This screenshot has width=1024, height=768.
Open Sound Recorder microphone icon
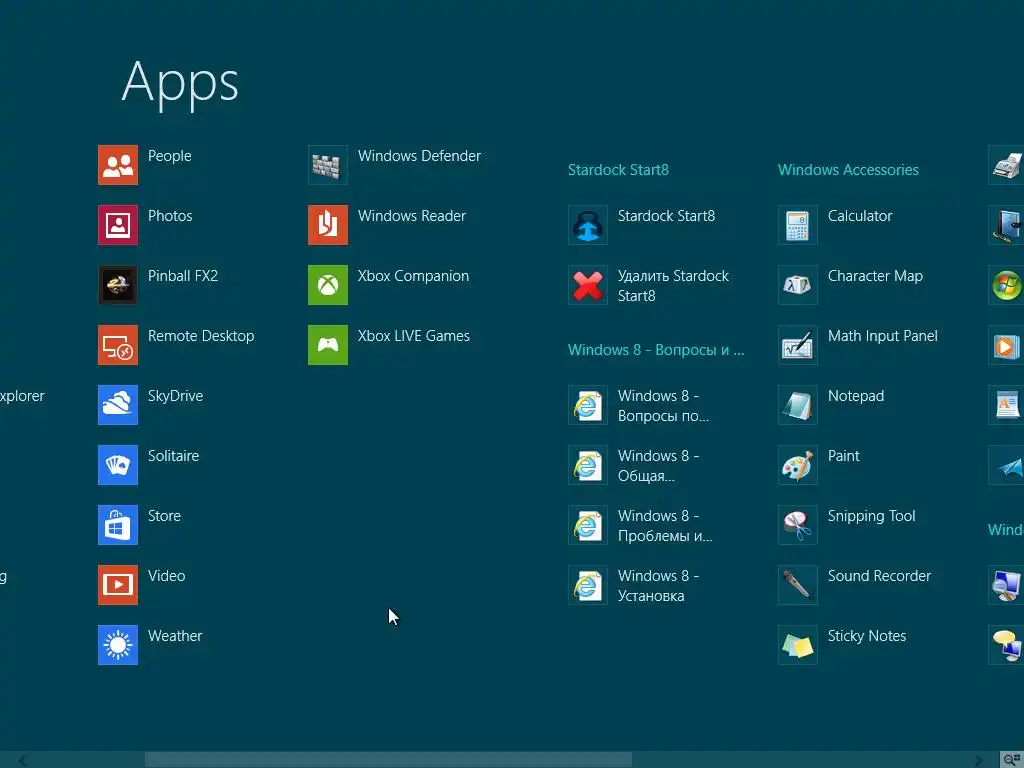[797, 585]
